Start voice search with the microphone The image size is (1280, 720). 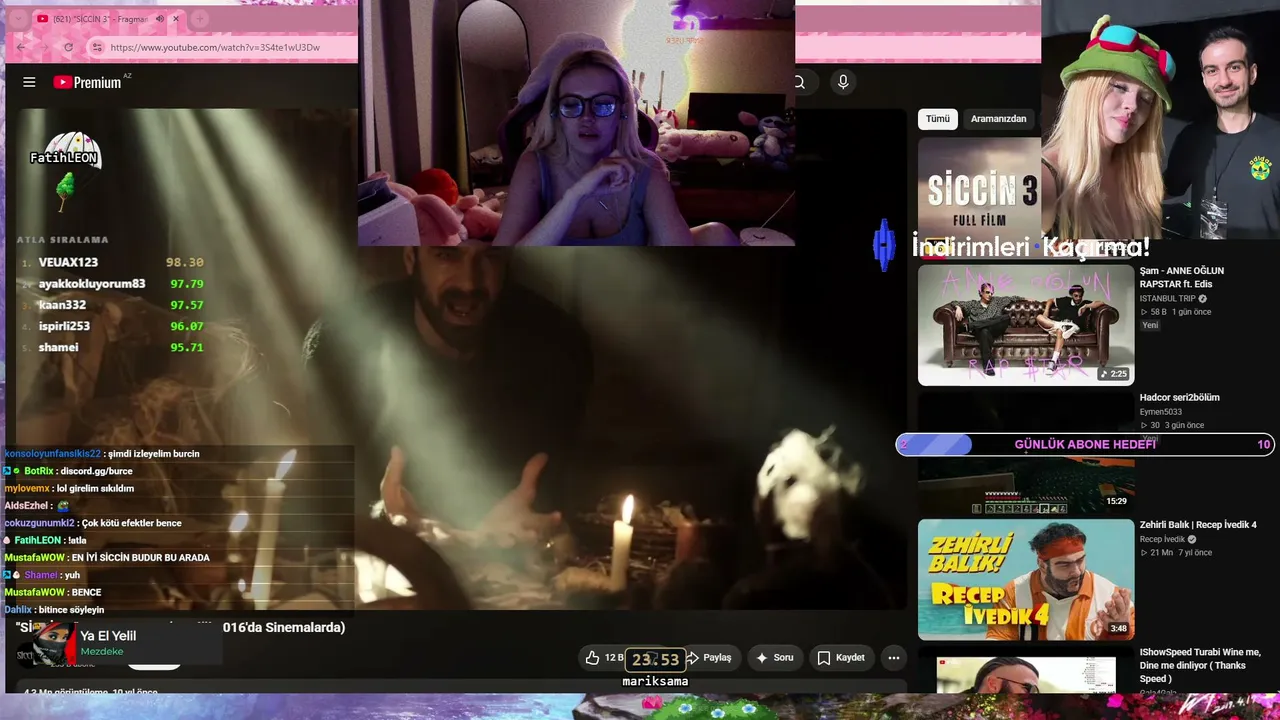[x=843, y=82]
